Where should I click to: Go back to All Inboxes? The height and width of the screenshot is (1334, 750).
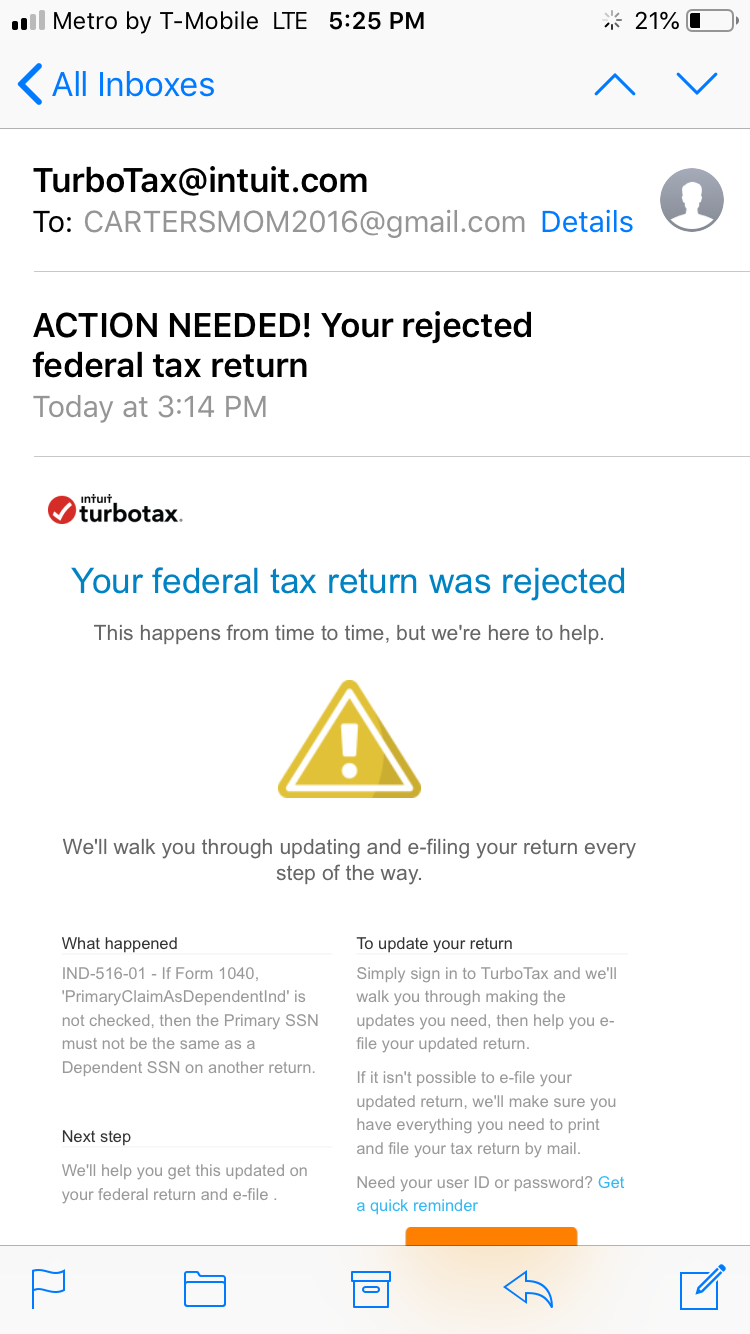(117, 85)
